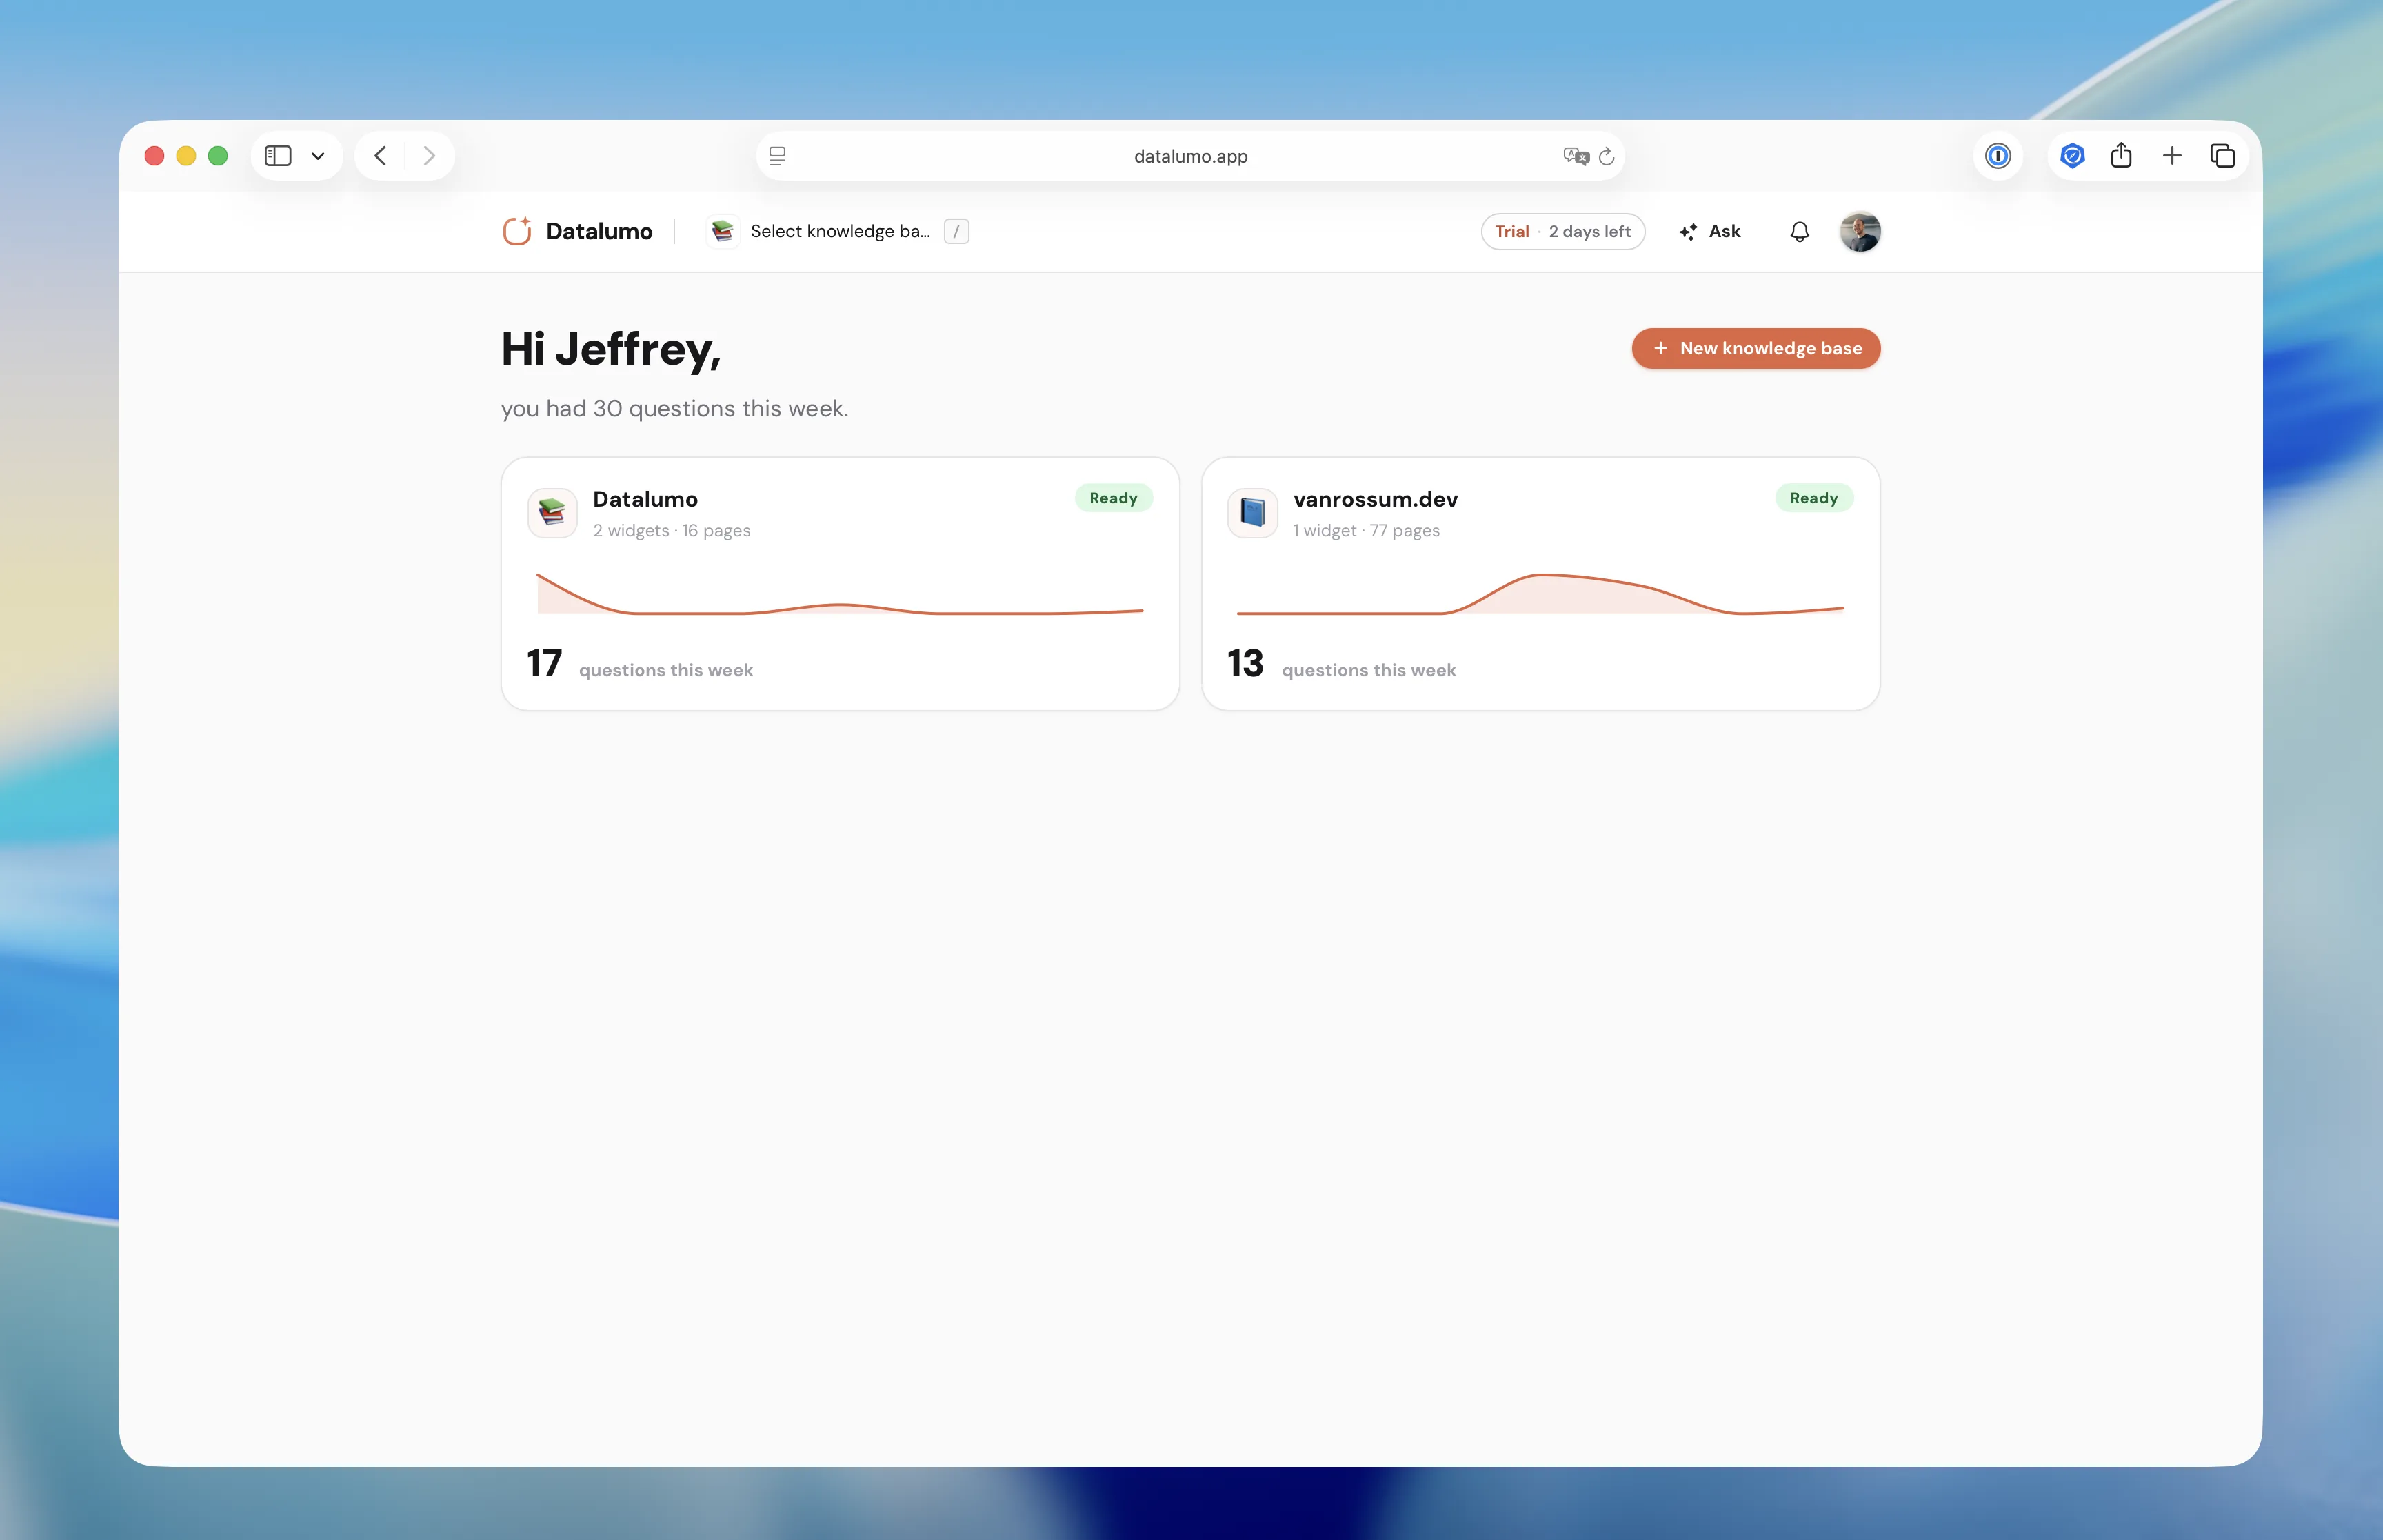Open the vanrossum.dev knowledge base card title
The width and height of the screenshot is (2383, 1540).
point(1375,499)
